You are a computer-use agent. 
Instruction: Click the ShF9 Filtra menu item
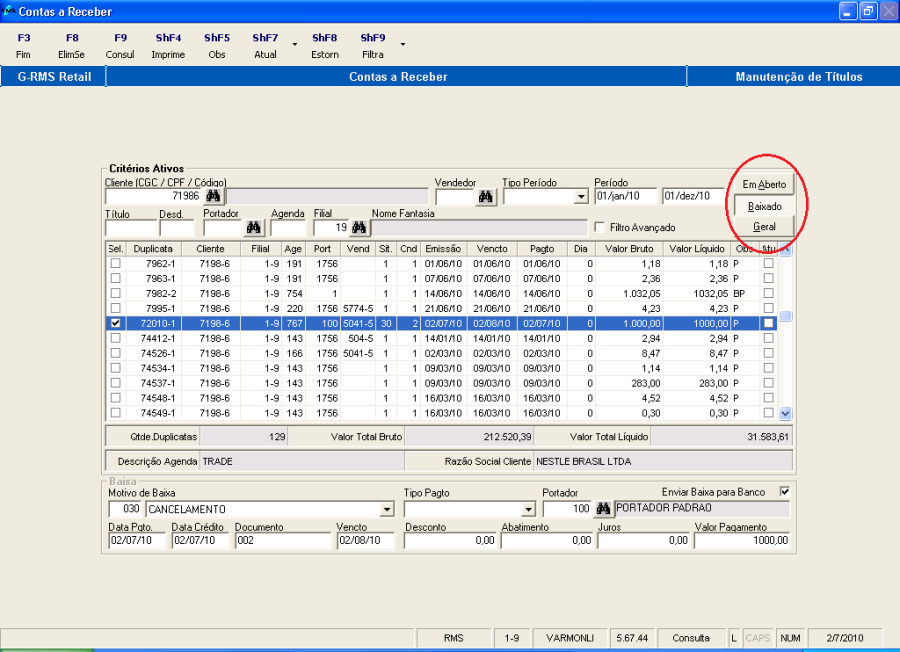coord(372,46)
